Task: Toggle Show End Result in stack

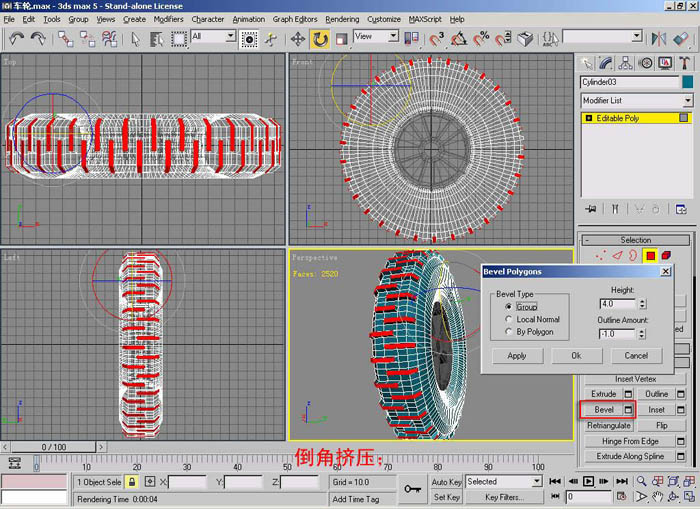Action: [615, 209]
